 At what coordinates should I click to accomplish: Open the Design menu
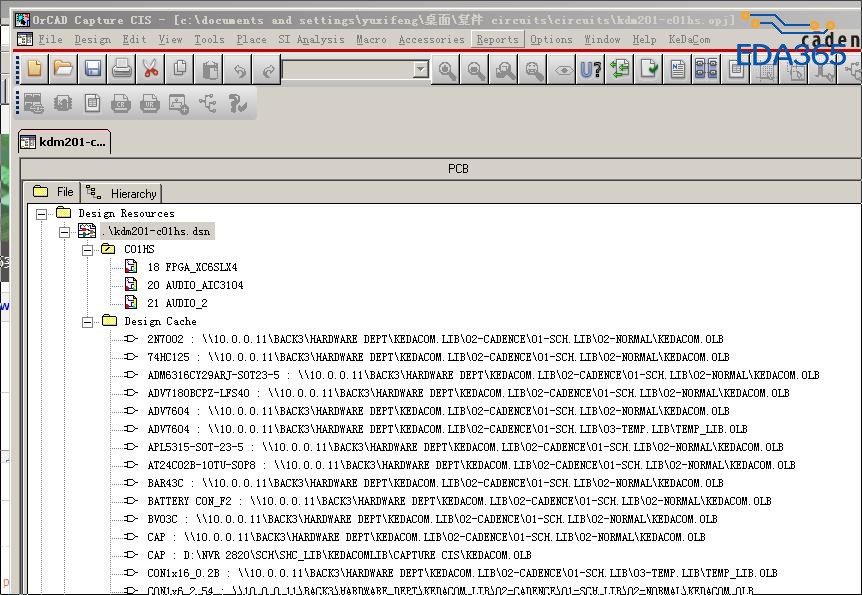pyautogui.click(x=92, y=40)
